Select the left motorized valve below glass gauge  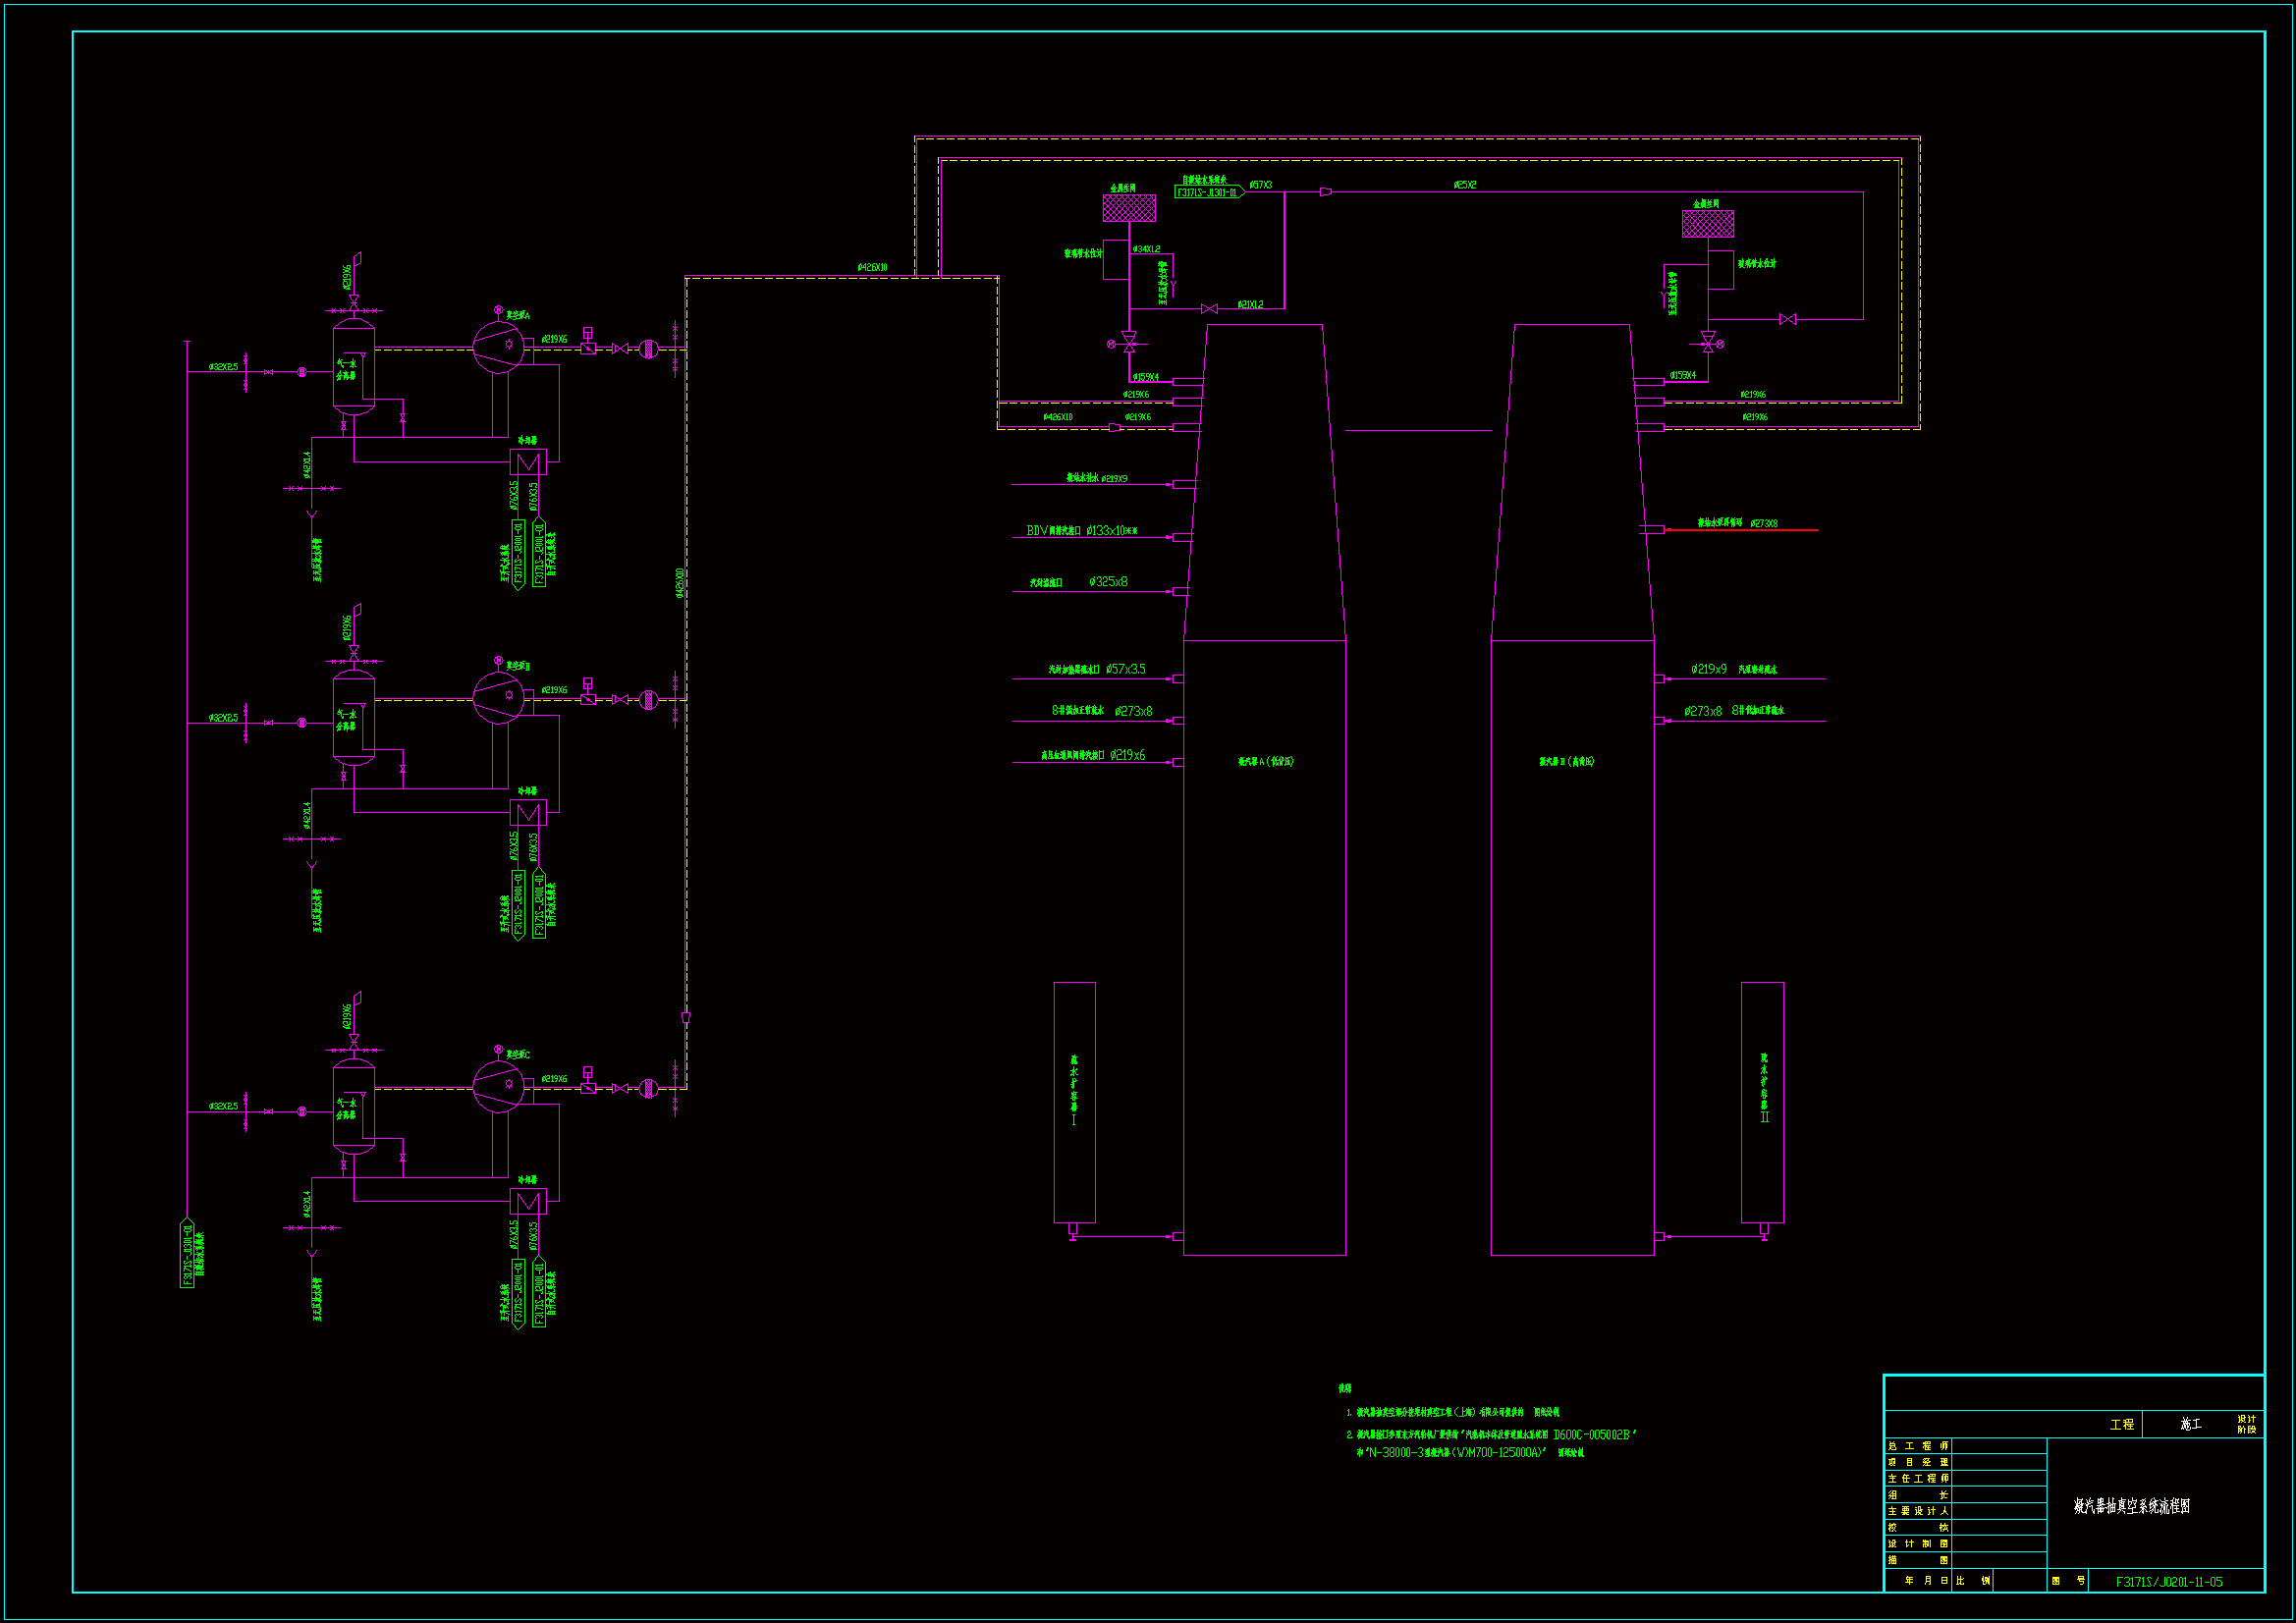(x=1129, y=343)
